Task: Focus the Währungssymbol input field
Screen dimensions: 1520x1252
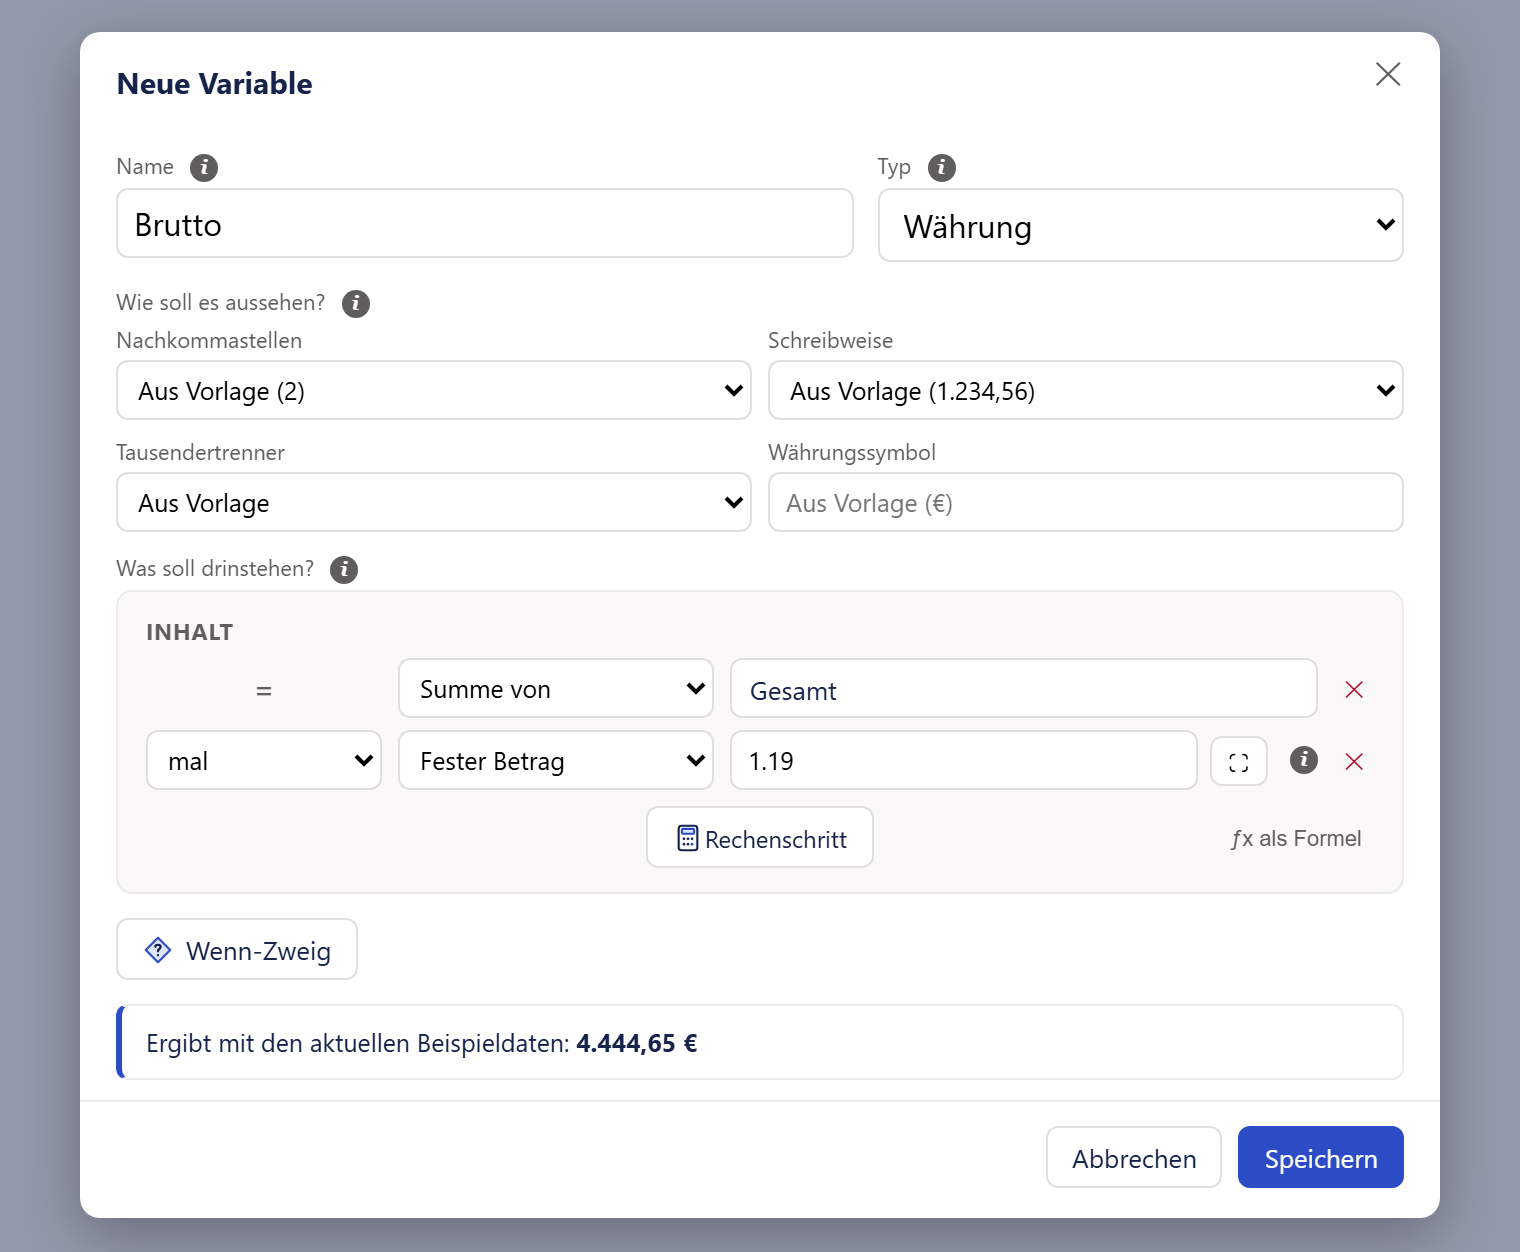Action: pyautogui.click(x=1086, y=502)
